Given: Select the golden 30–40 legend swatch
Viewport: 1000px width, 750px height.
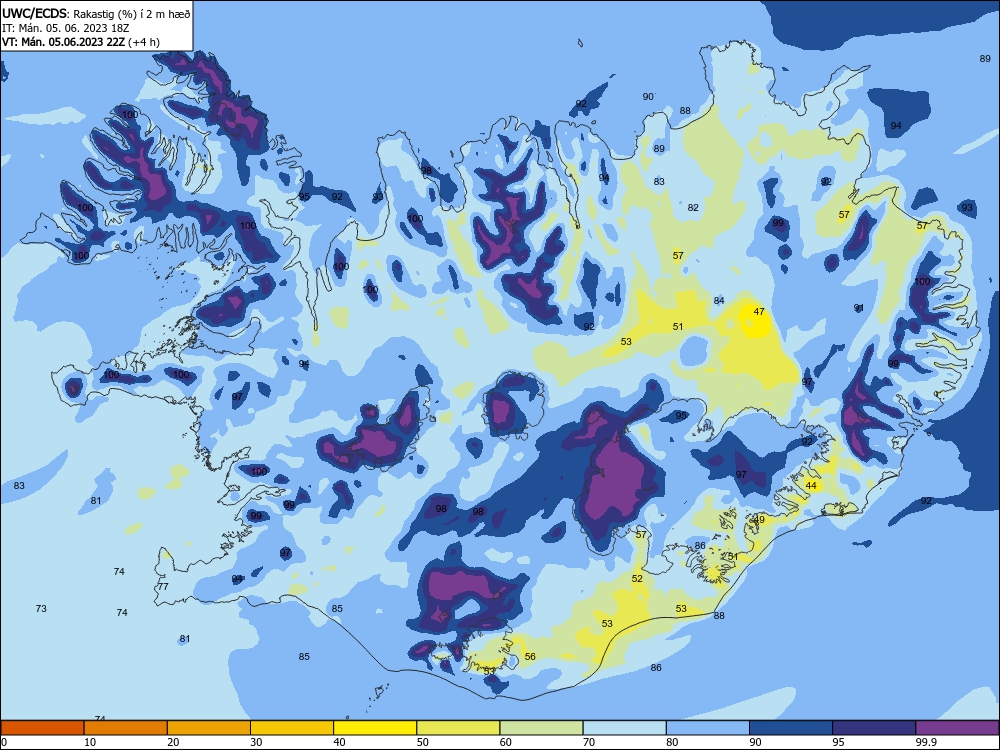Looking at the screenshot, I should 292,728.
